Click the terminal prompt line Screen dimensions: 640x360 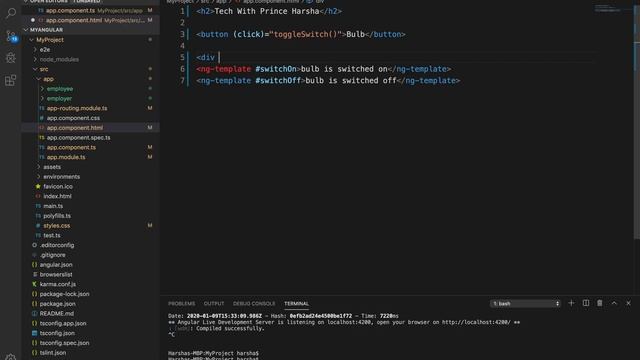(x=213, y=353)
